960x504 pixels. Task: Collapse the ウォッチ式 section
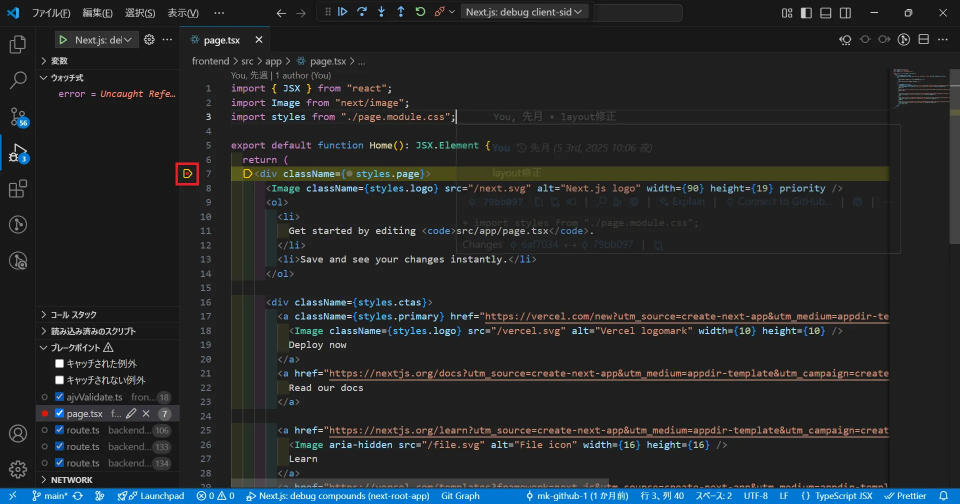coord(108,78)
